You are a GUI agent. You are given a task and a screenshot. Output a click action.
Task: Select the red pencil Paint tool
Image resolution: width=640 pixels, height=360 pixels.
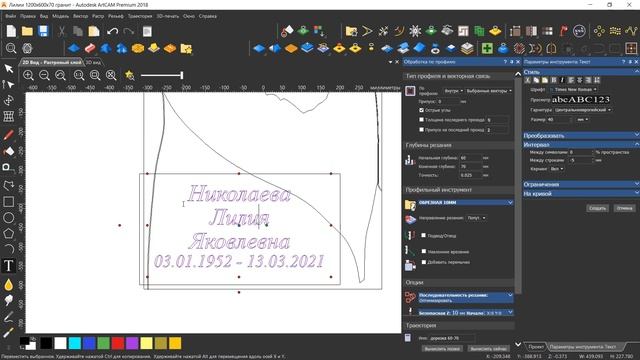tap(9, 135)
